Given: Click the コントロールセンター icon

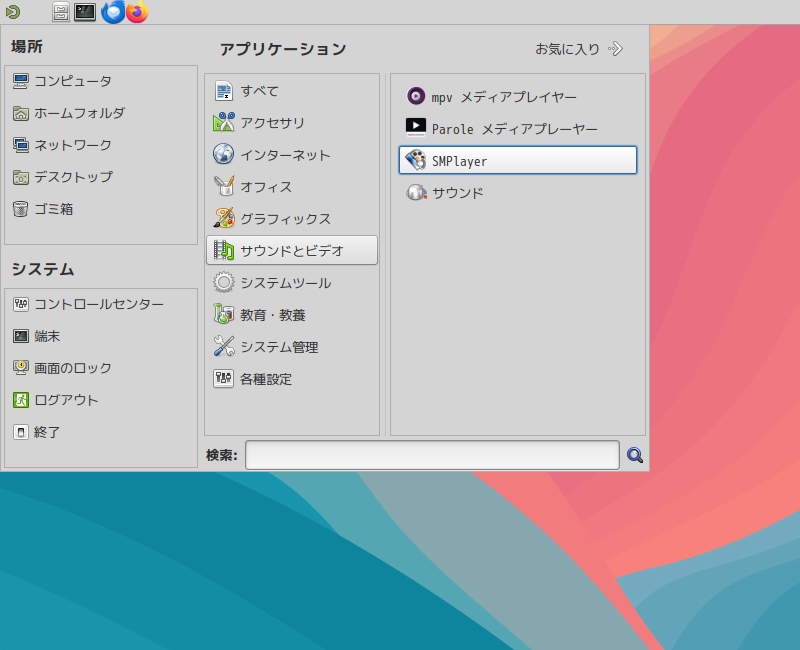Looking at the screenshot, I should pos(21,305).
